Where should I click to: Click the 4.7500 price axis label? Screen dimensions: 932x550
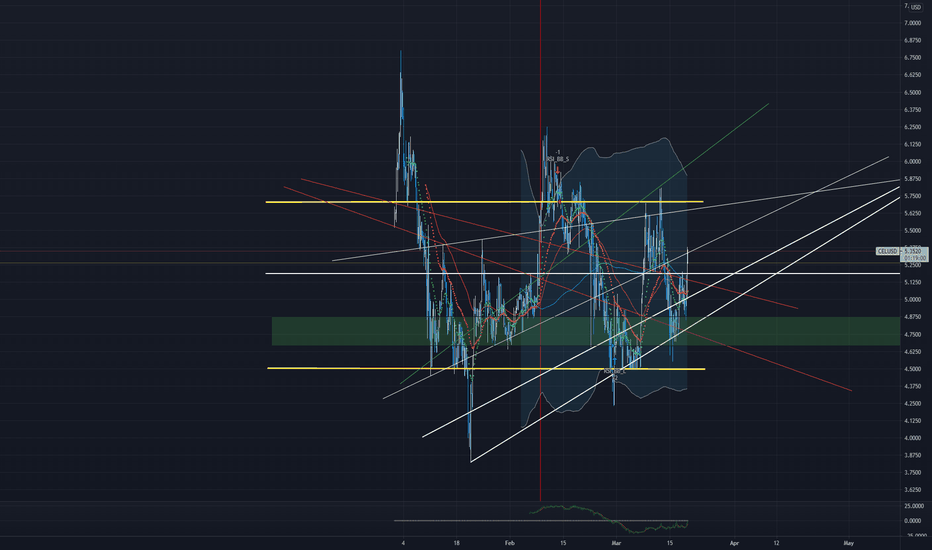(x=912, y=335)
